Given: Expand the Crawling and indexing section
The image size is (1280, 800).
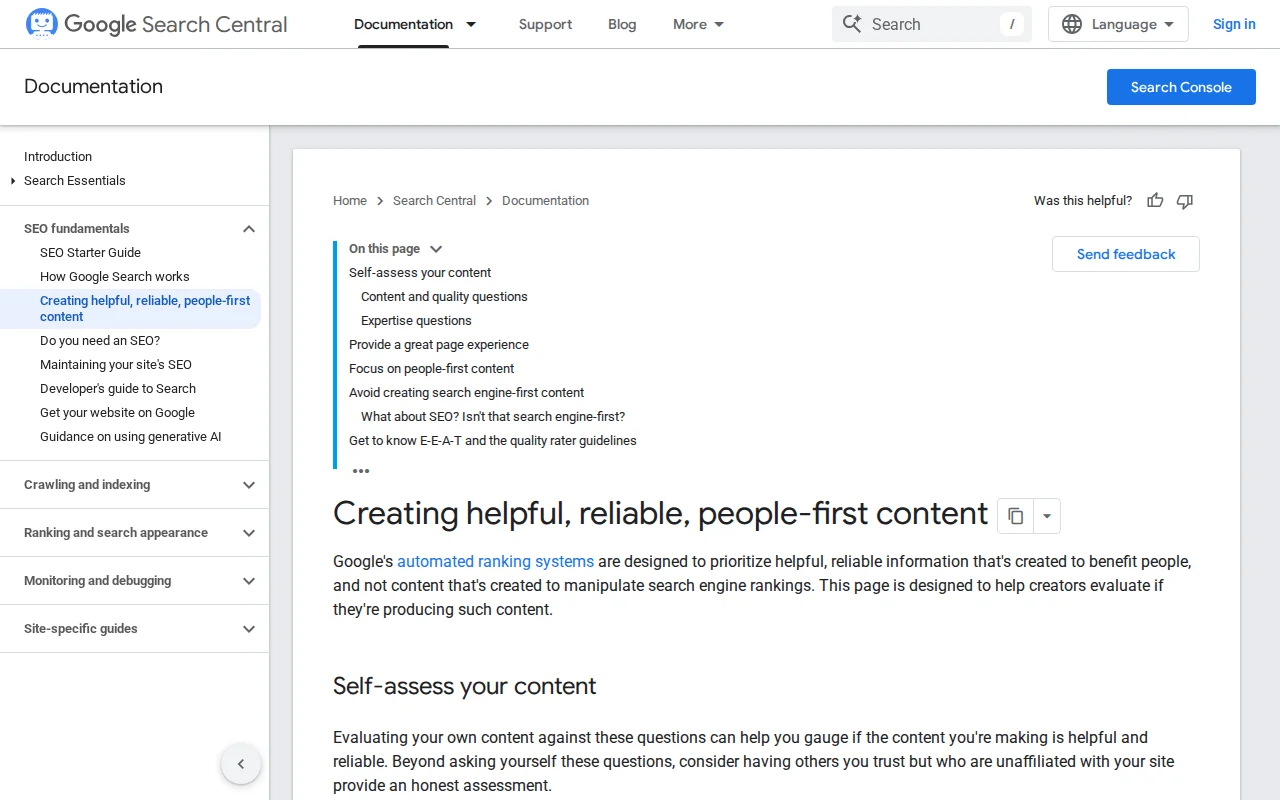Looking at the screenshot, I should [248, 484].
